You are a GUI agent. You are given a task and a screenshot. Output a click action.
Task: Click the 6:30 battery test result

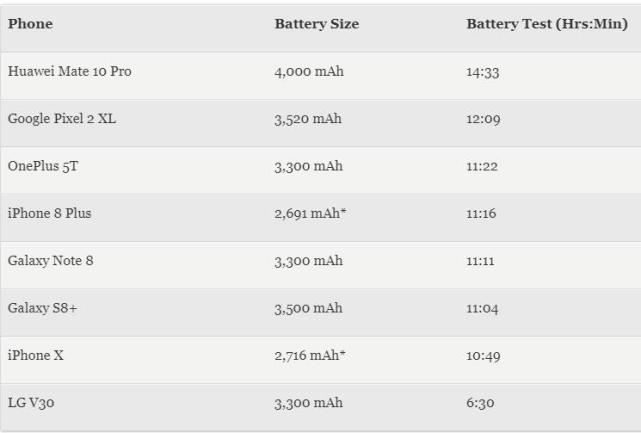pyautogui.click(x=480, y=403)
